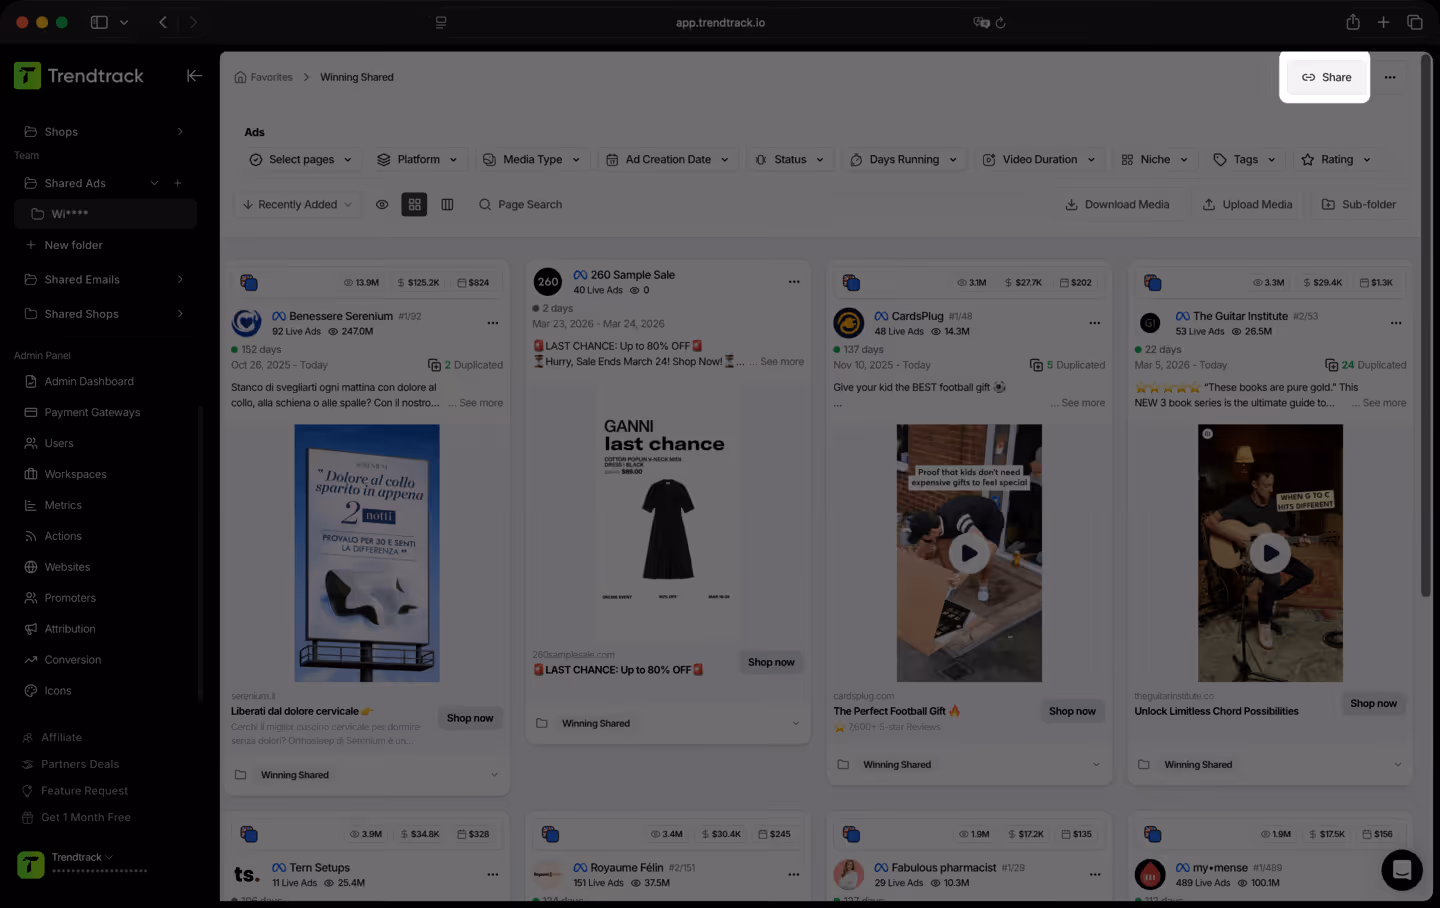
Task: Click Shop now on the Benessere Serenium ad
Action: (470, 717)
